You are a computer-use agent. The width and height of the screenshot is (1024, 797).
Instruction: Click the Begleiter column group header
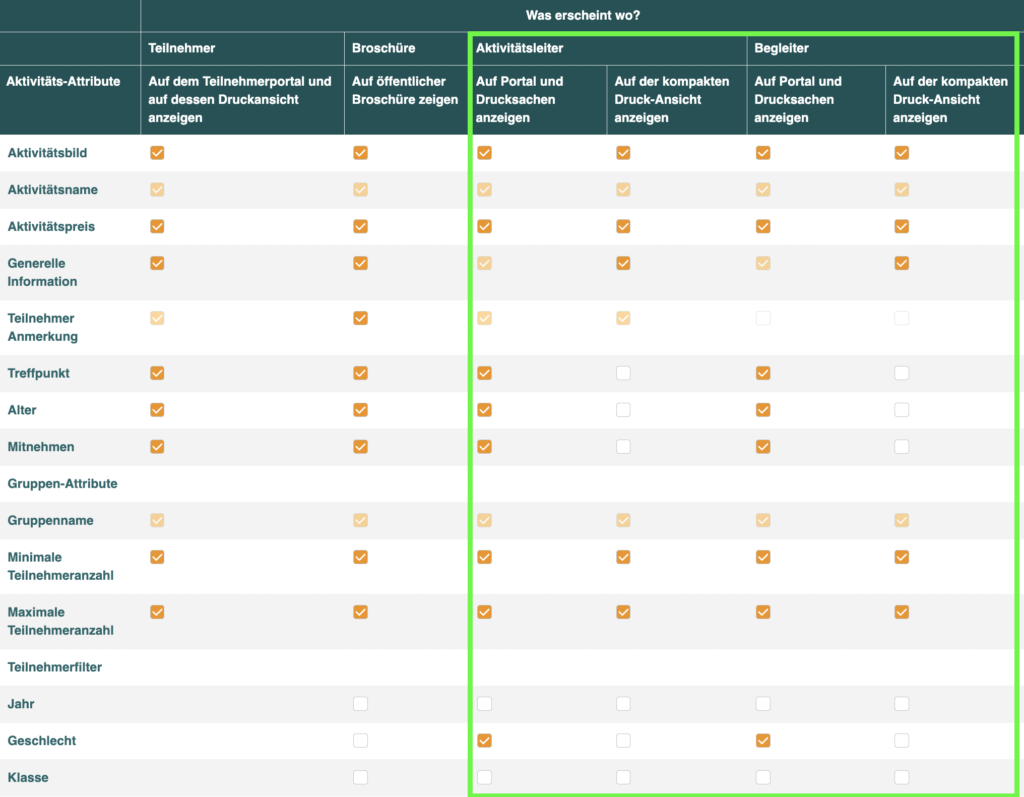[781, 48]
